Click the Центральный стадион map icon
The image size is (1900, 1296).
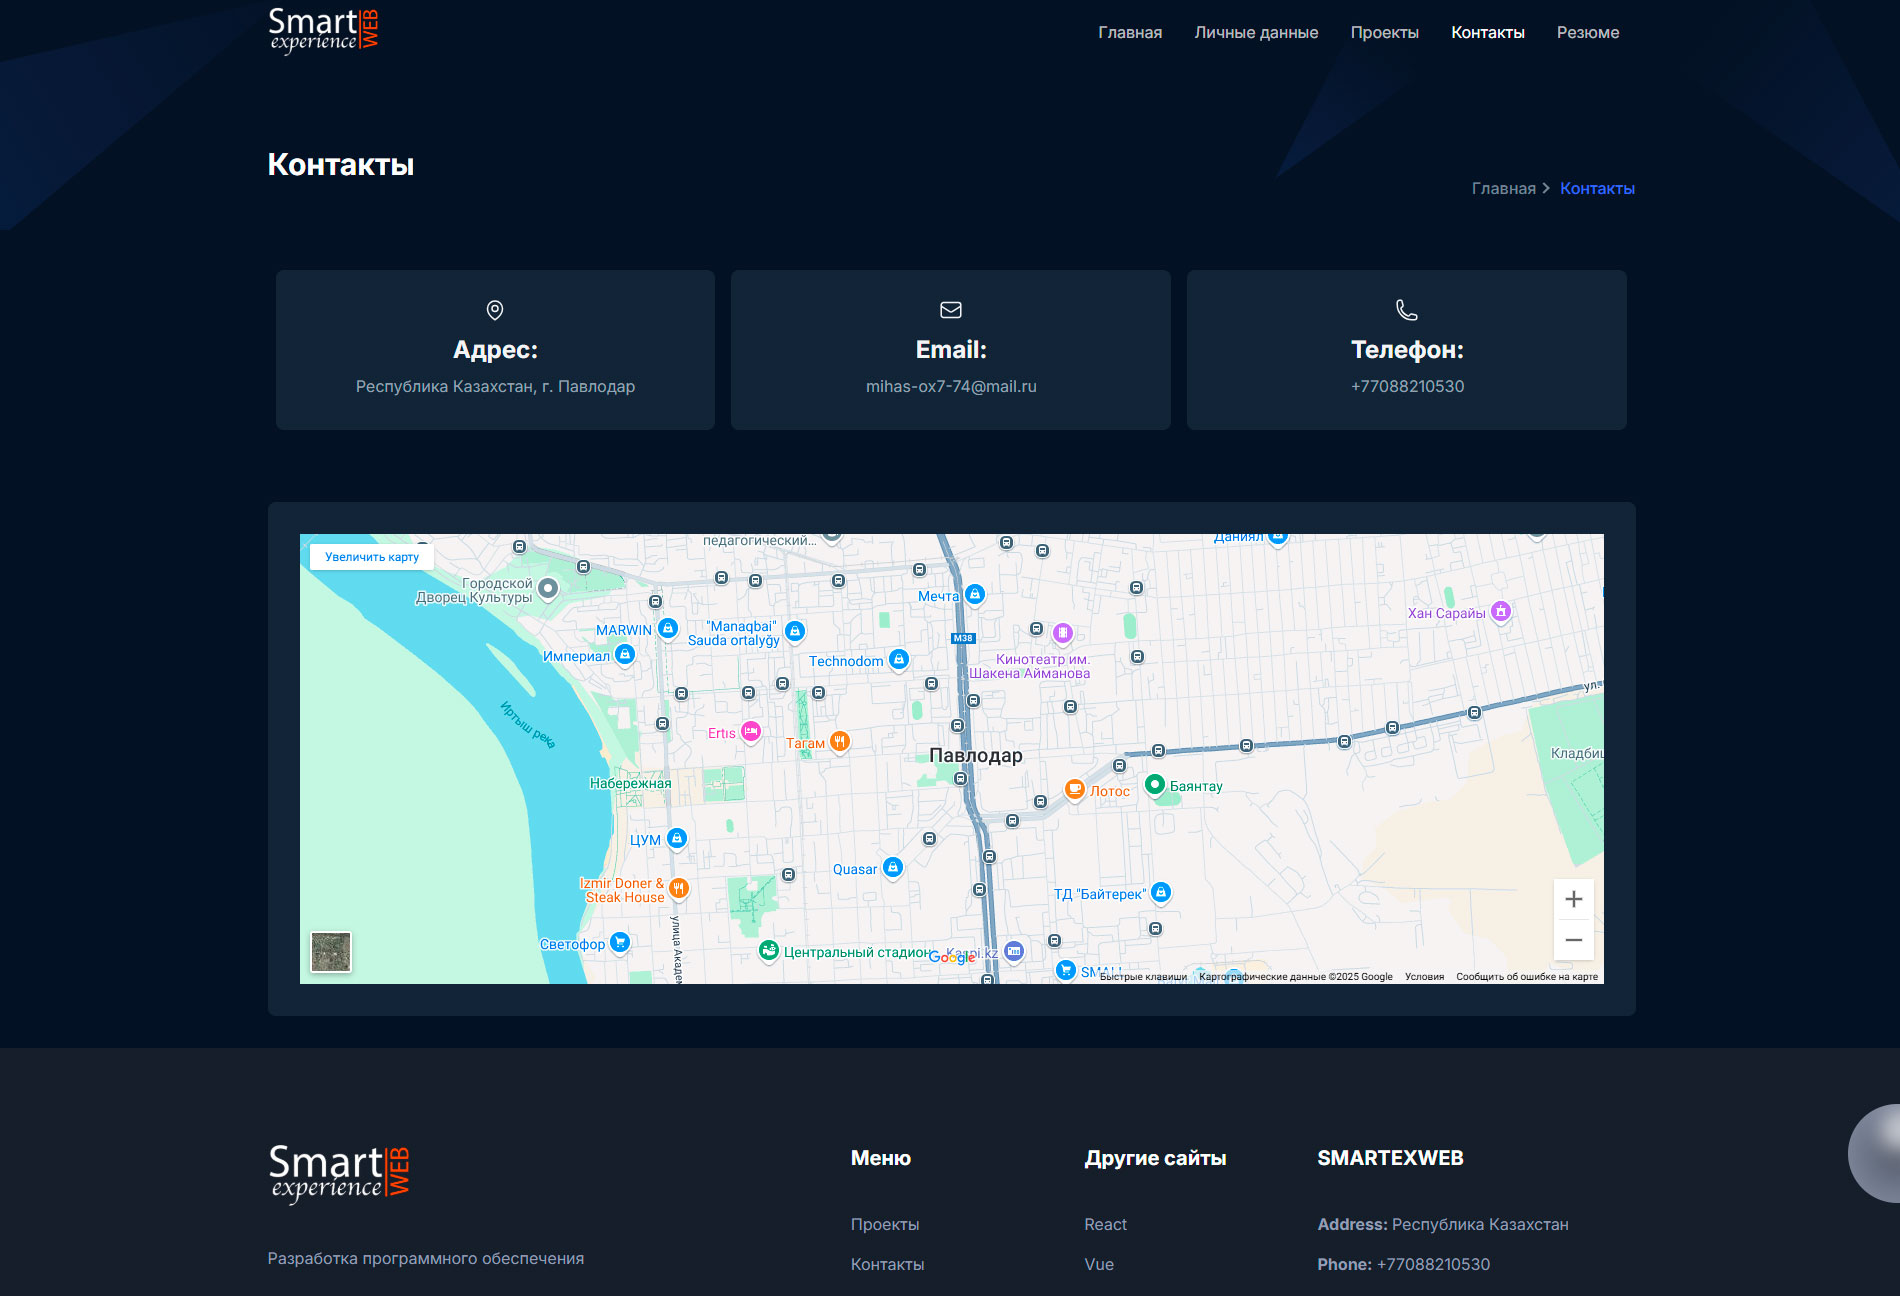769,950
